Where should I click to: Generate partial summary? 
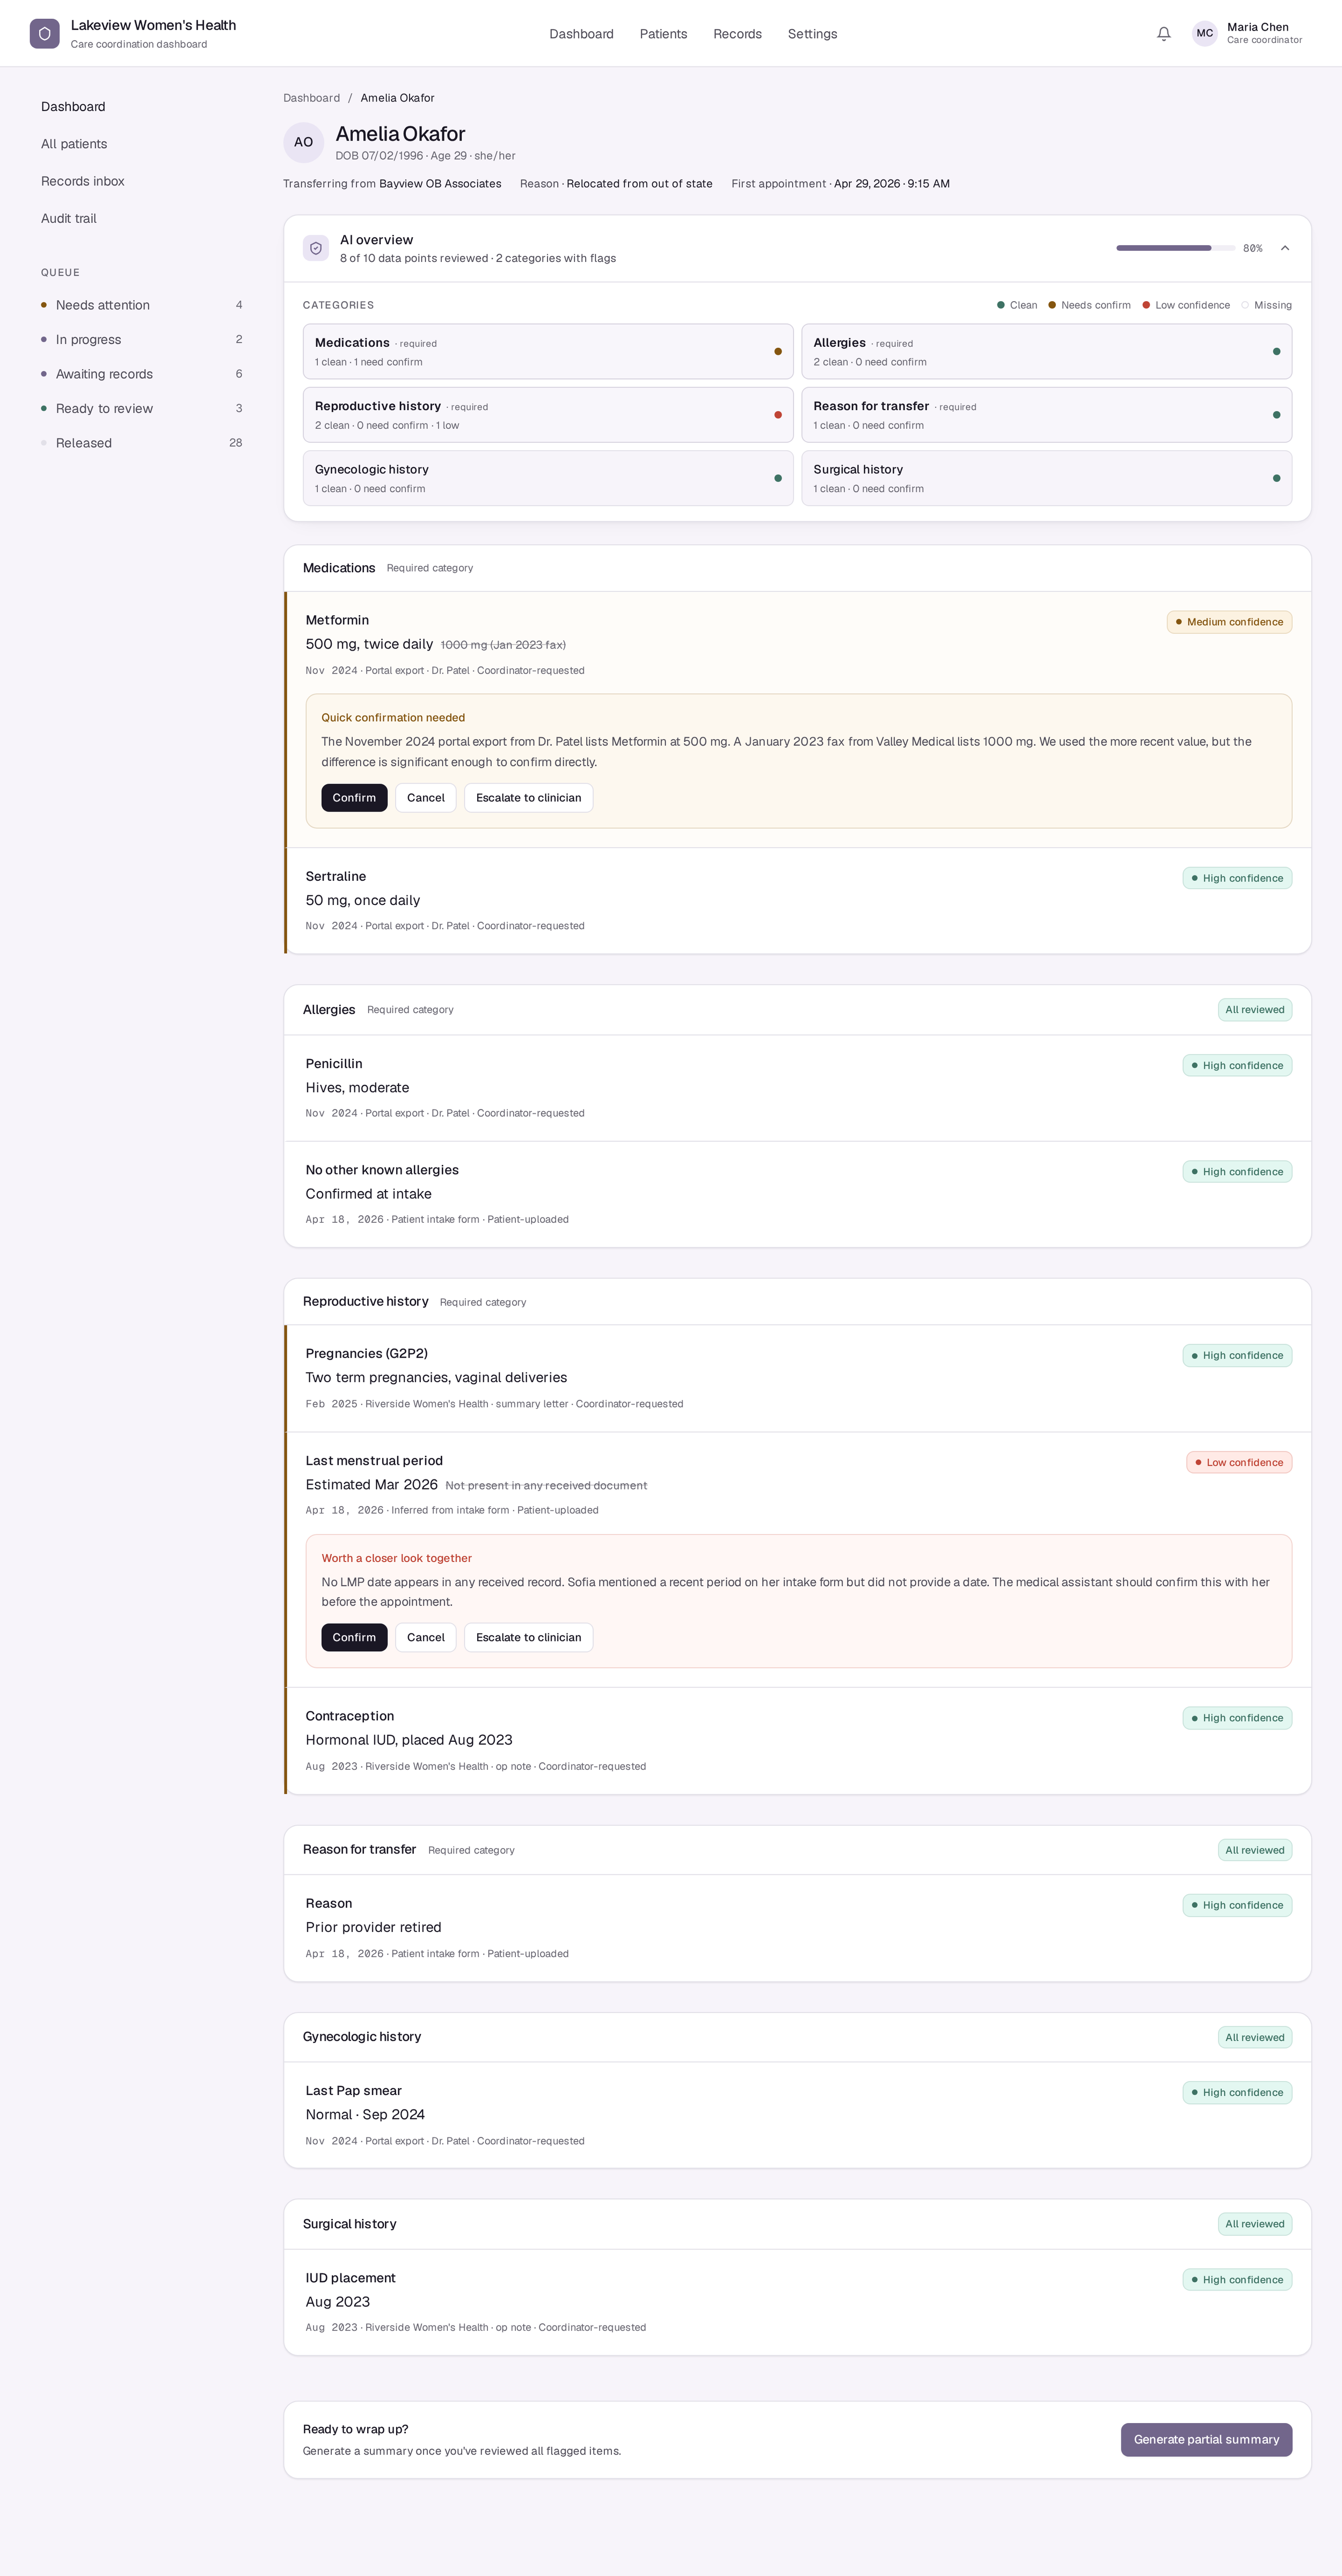[1206, 2439]
